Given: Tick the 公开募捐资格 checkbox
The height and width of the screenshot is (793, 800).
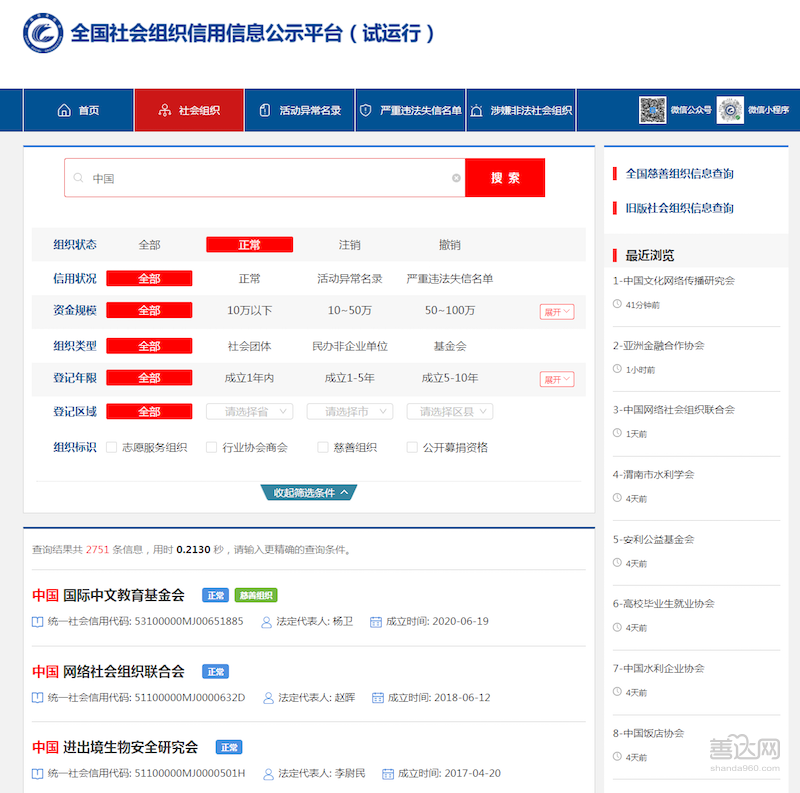Looking at the screenshot, I should (412, 448).
